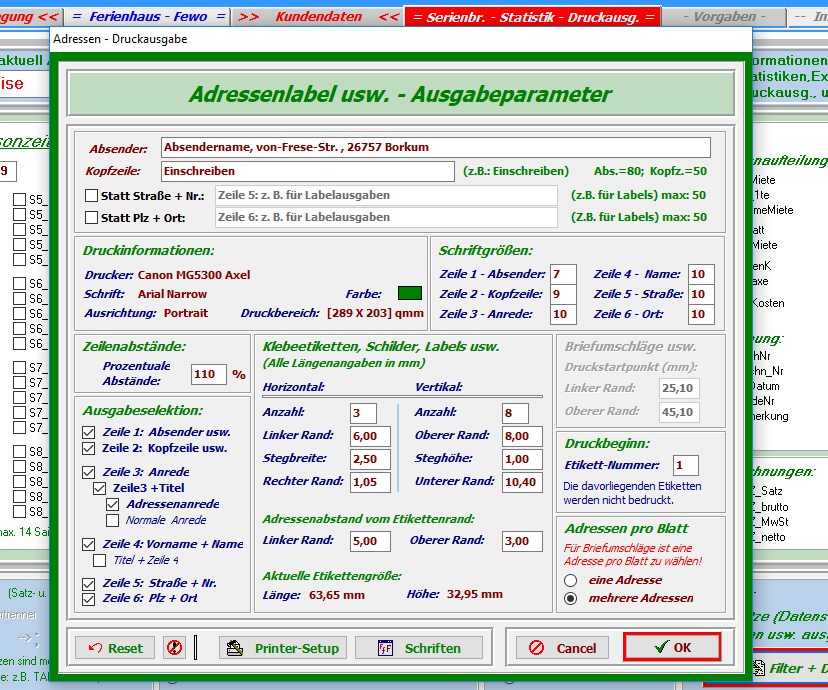
Task: Enable Statt Straße + Nr. checkbox
Action: point(92,195)
